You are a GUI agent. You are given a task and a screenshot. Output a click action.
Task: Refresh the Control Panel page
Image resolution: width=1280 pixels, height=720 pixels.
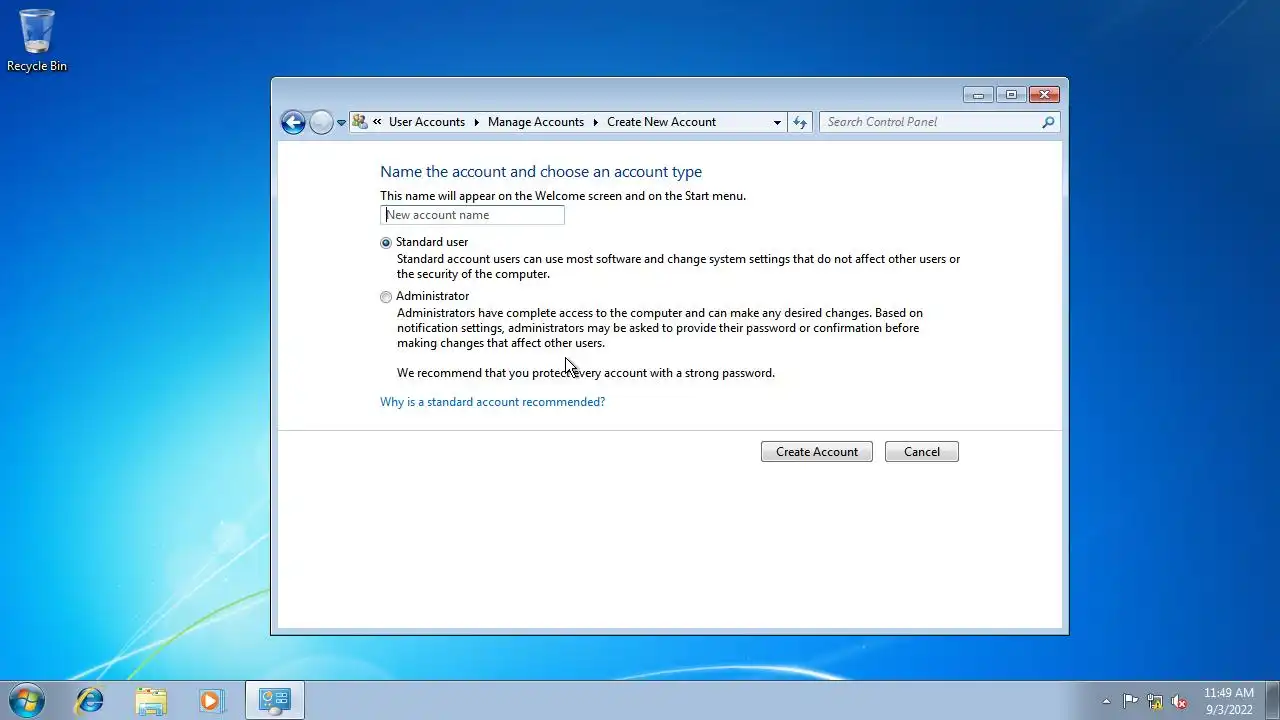click(x=800, y=122)
